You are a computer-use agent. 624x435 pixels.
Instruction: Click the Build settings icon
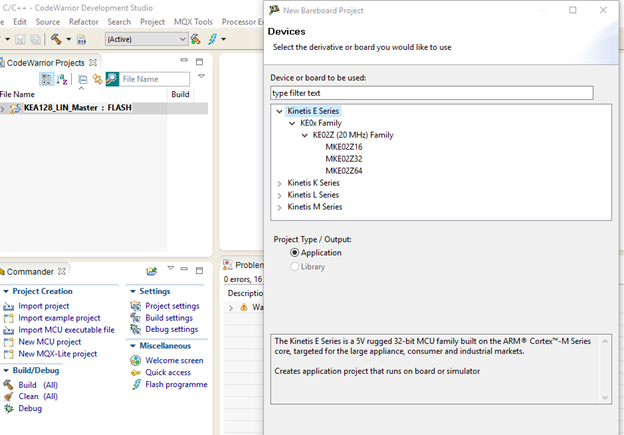(x=136, y=318)
